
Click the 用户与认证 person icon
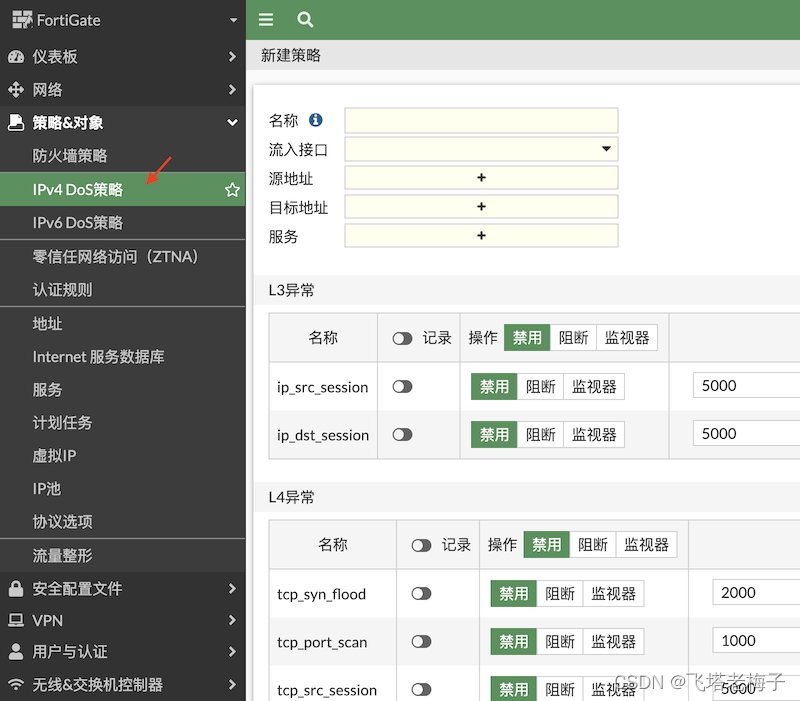point(16,652)
